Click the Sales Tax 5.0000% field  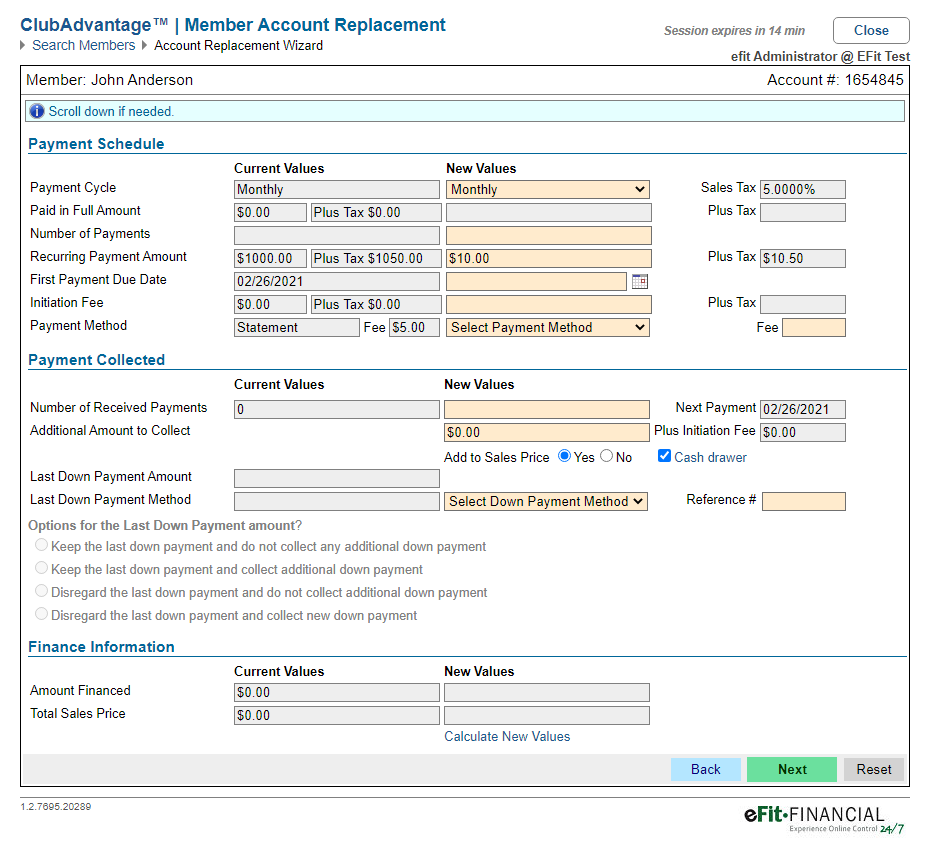point(803,189)
